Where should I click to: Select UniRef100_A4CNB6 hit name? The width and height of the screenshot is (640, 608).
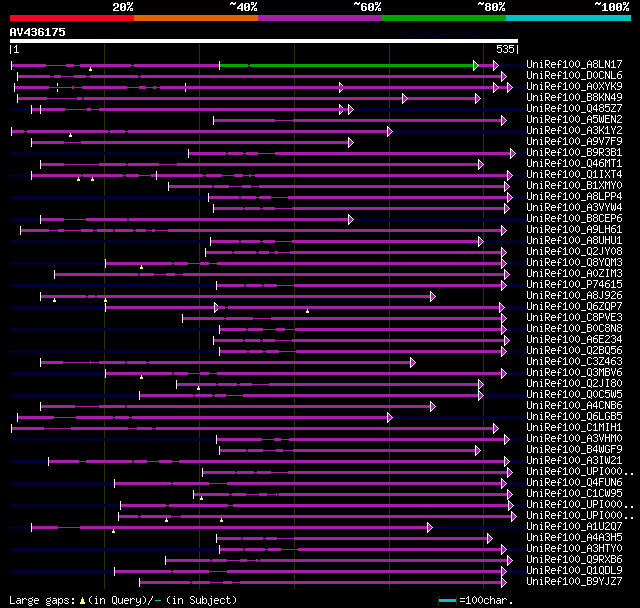pos(574,406)
